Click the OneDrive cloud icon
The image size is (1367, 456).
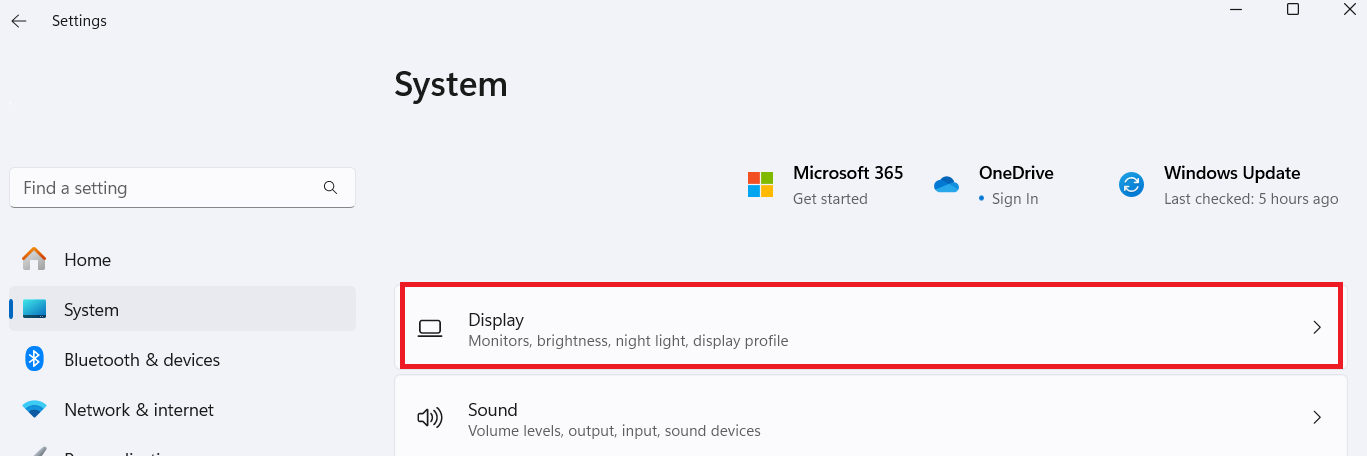[946, 185]
